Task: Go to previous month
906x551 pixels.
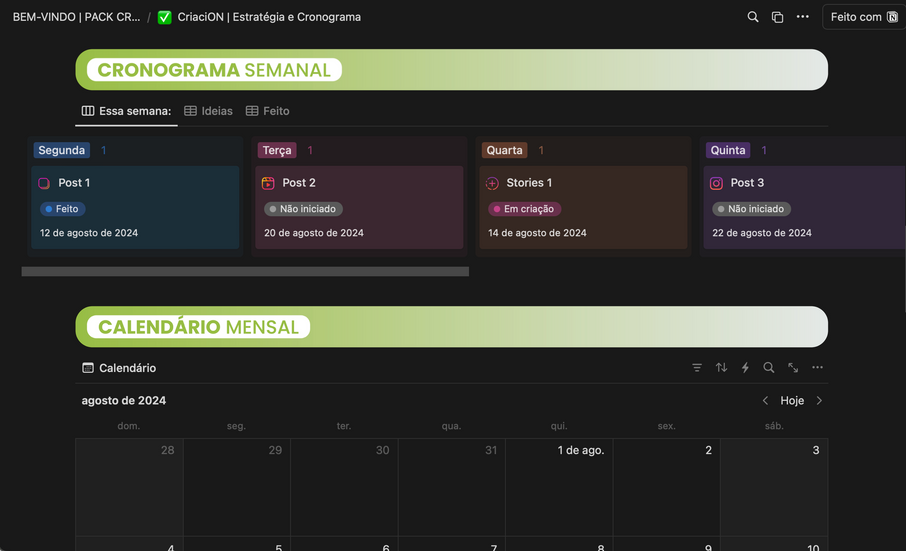Action: [765, 400]
